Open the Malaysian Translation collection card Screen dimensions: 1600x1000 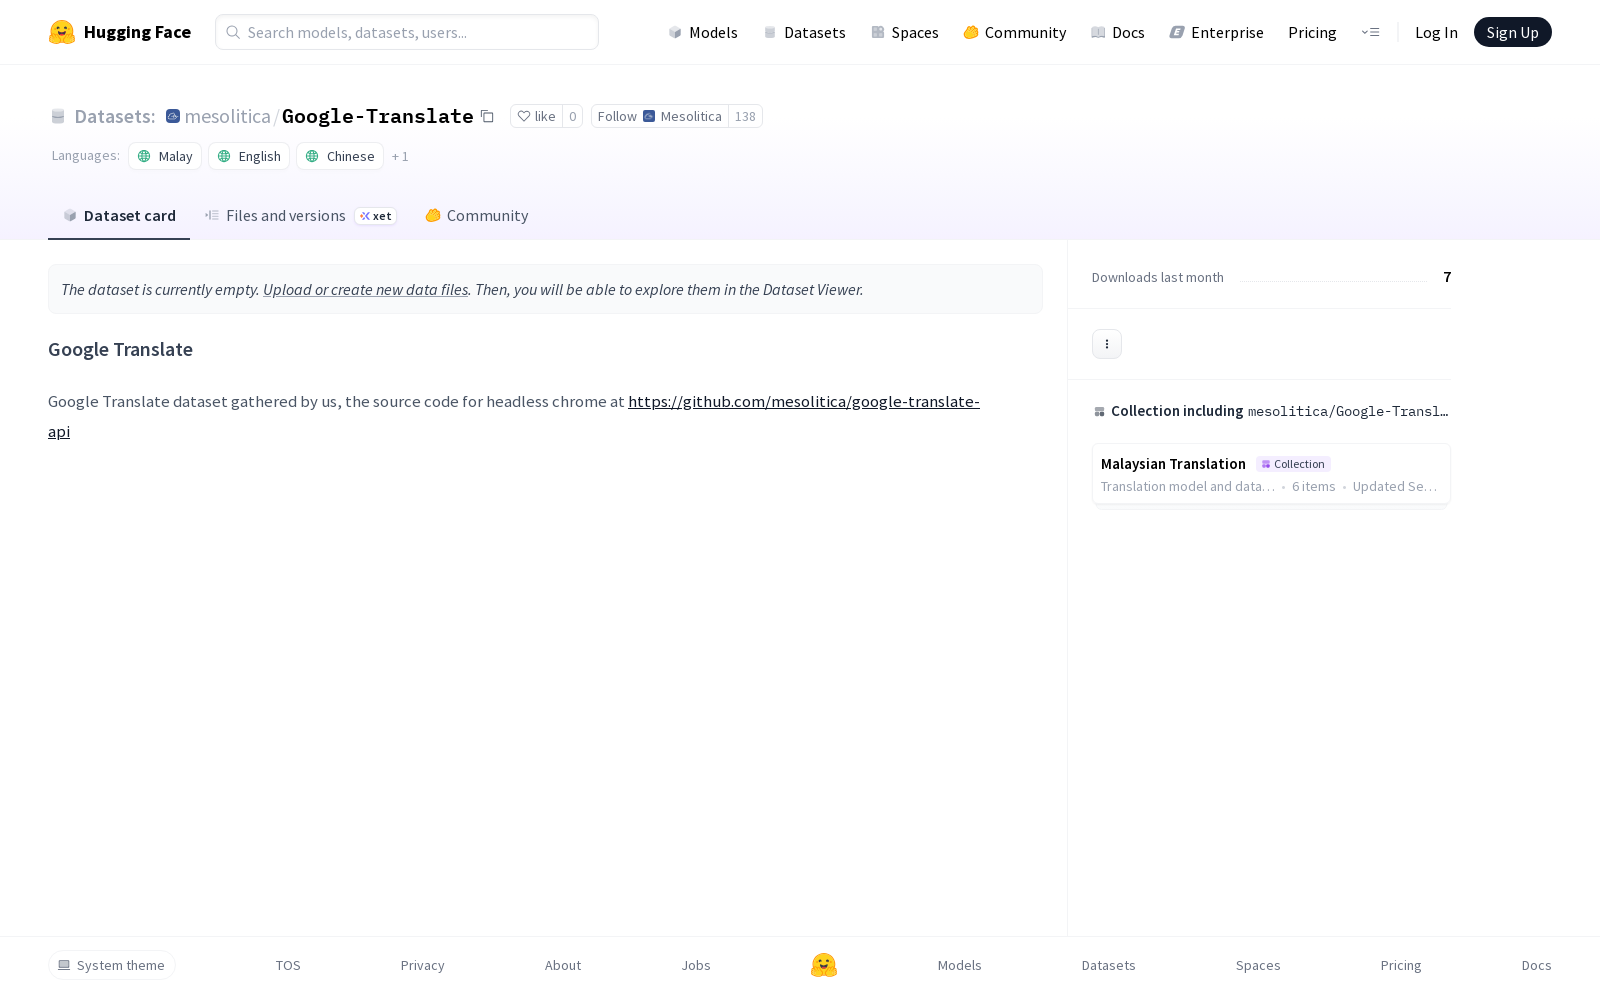pyautogui.click(x=1271, y=474)
